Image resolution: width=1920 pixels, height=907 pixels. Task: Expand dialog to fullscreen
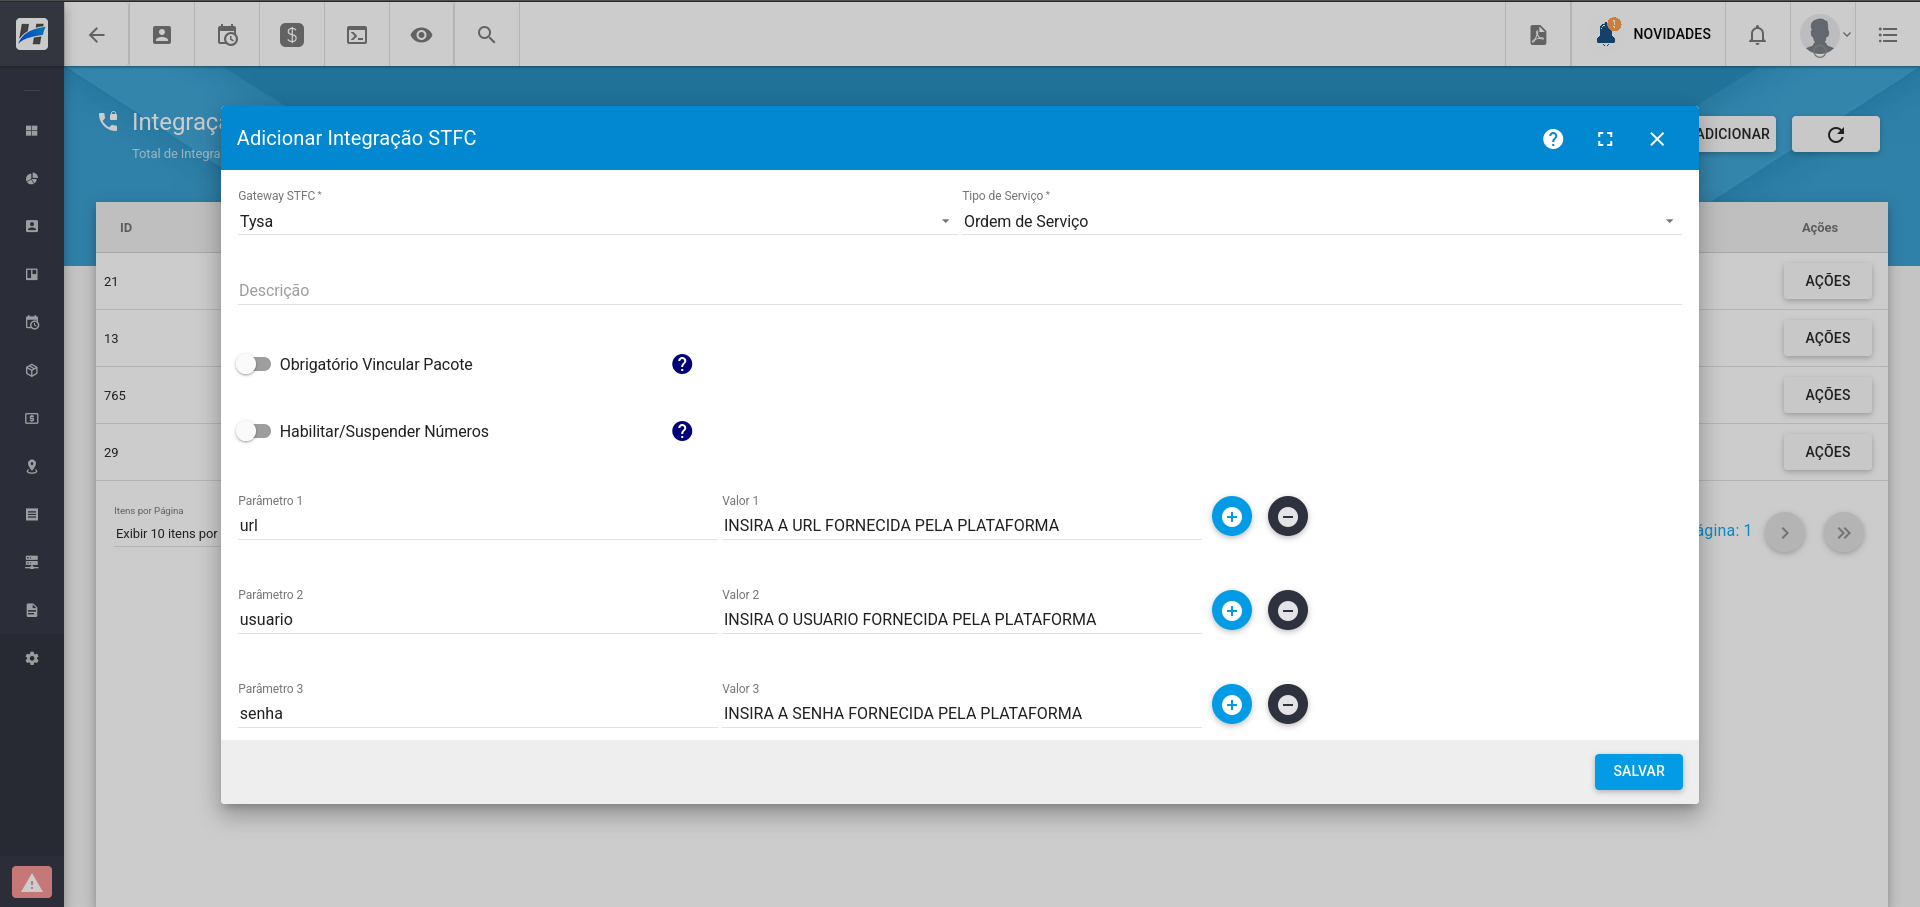[x=1605, y=139]
